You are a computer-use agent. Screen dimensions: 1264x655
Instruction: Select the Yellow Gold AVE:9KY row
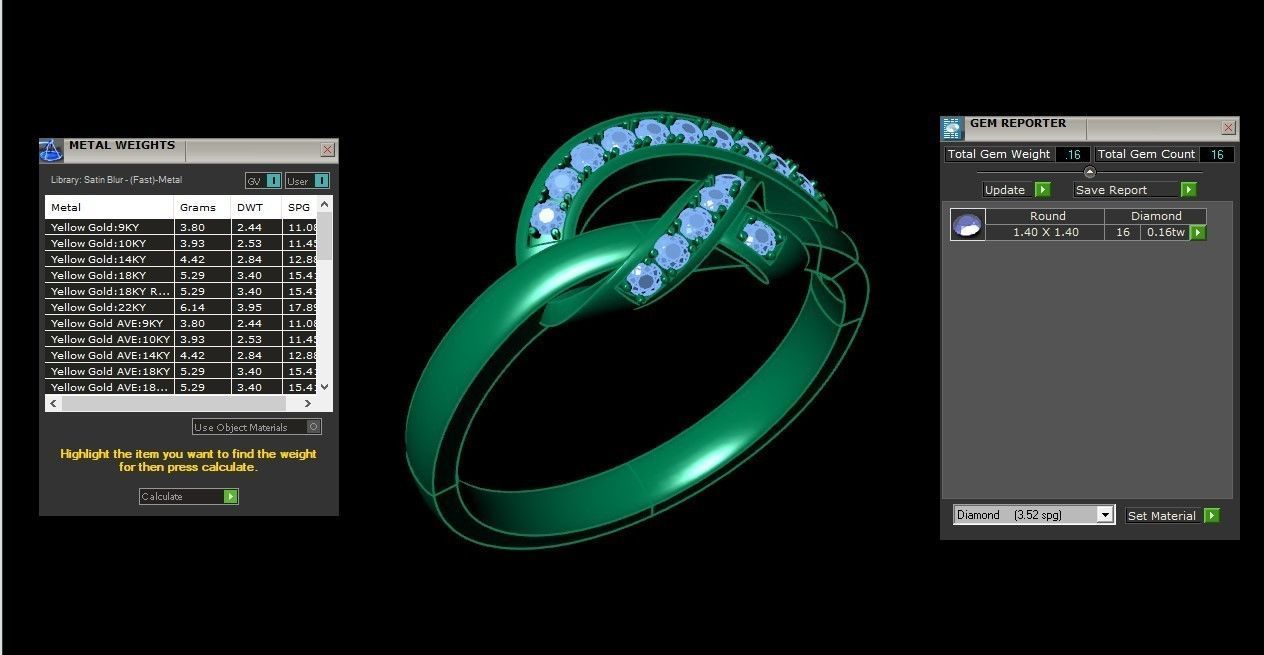point(182,323)
